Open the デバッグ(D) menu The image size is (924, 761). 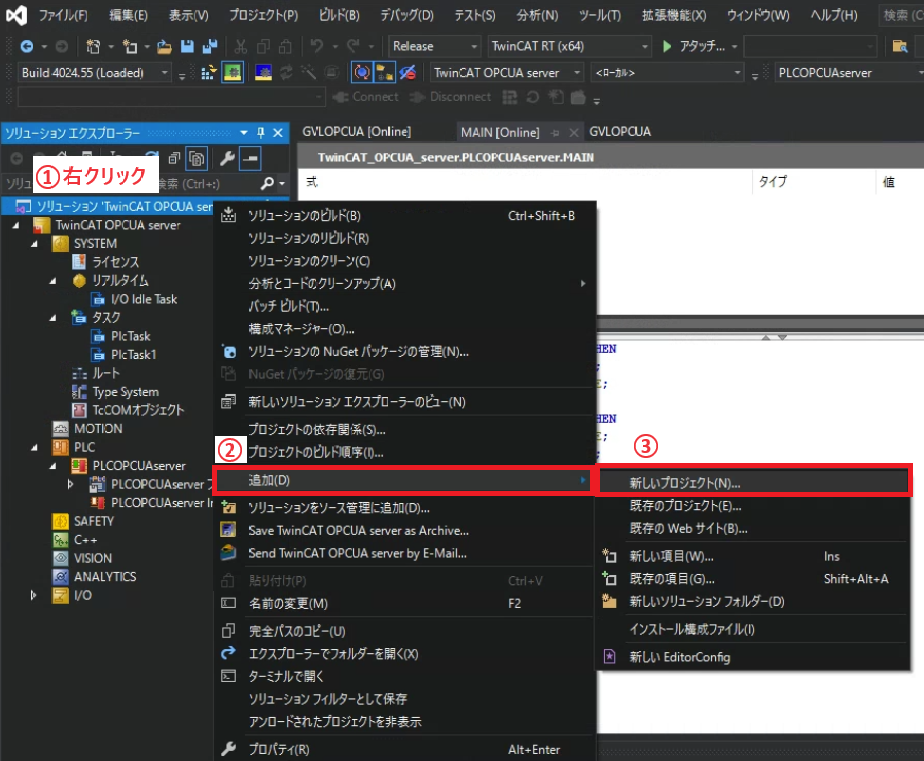point(407,15)
